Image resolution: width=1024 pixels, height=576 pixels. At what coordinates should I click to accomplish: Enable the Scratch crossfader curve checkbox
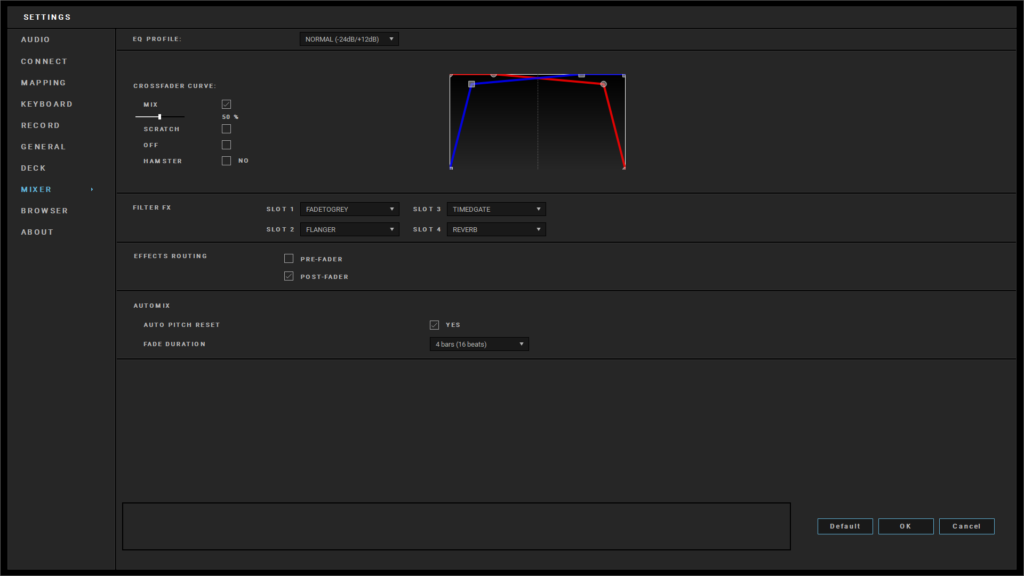[226, 129]
